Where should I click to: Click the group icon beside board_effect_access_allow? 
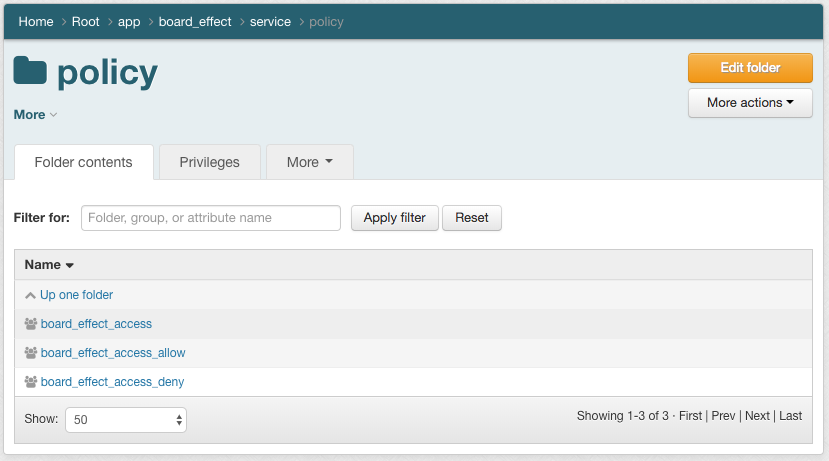[31, 353]
